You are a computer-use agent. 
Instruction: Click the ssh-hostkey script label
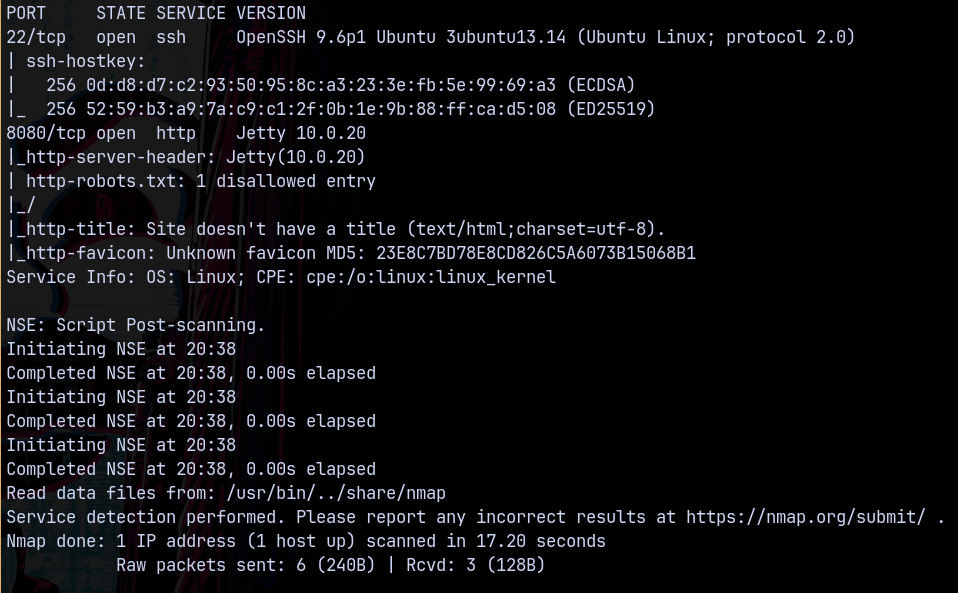click(80, 61)
